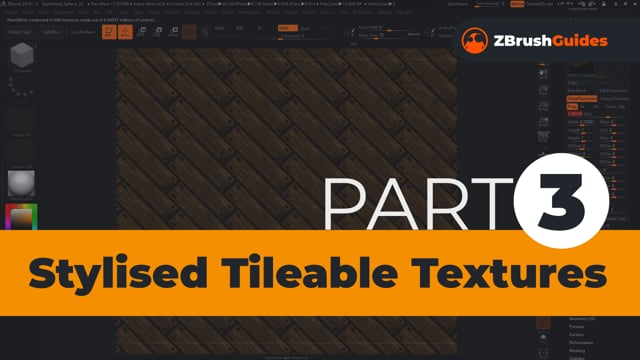Select the Rotate transform icon
The height and width of the screenshot is (360, 640).
click(x=173, y=32)
